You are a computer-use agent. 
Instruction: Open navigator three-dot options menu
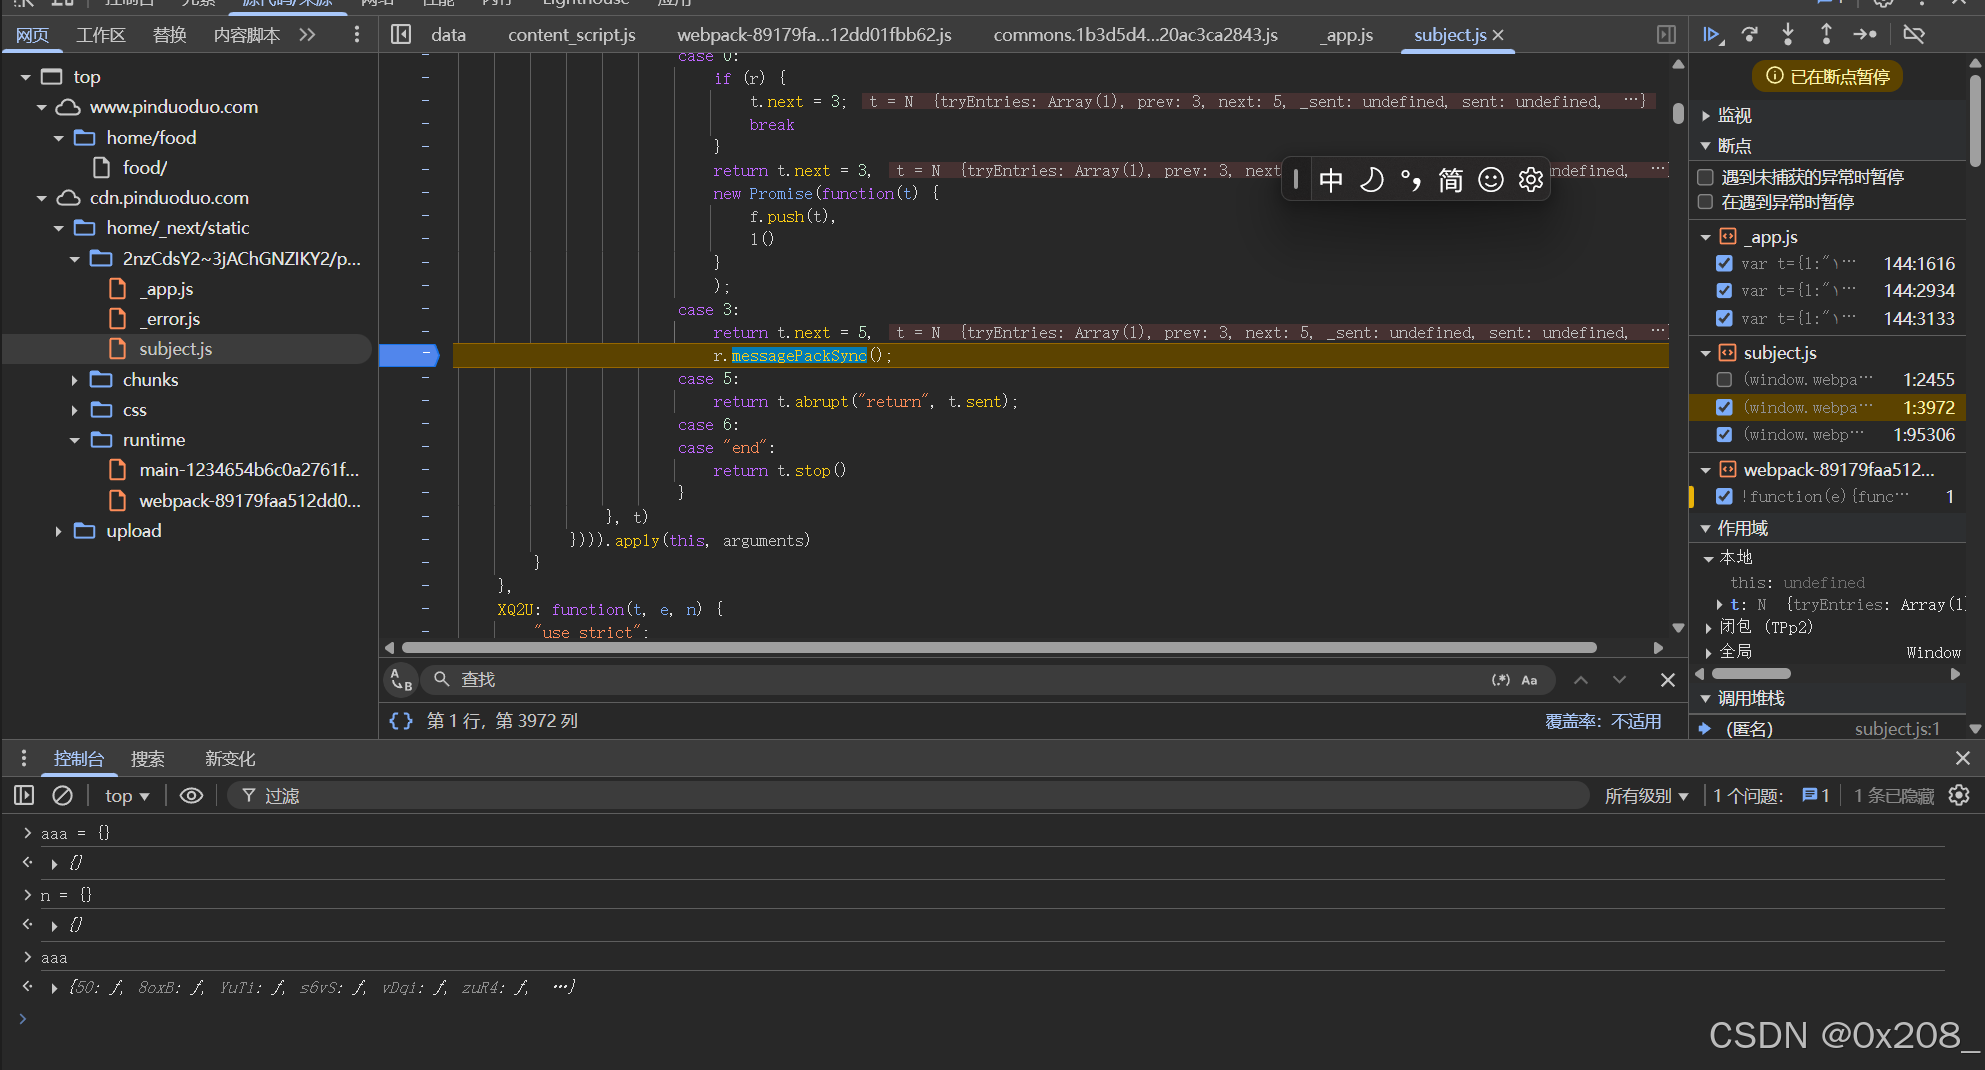click(x=357, y=35)
